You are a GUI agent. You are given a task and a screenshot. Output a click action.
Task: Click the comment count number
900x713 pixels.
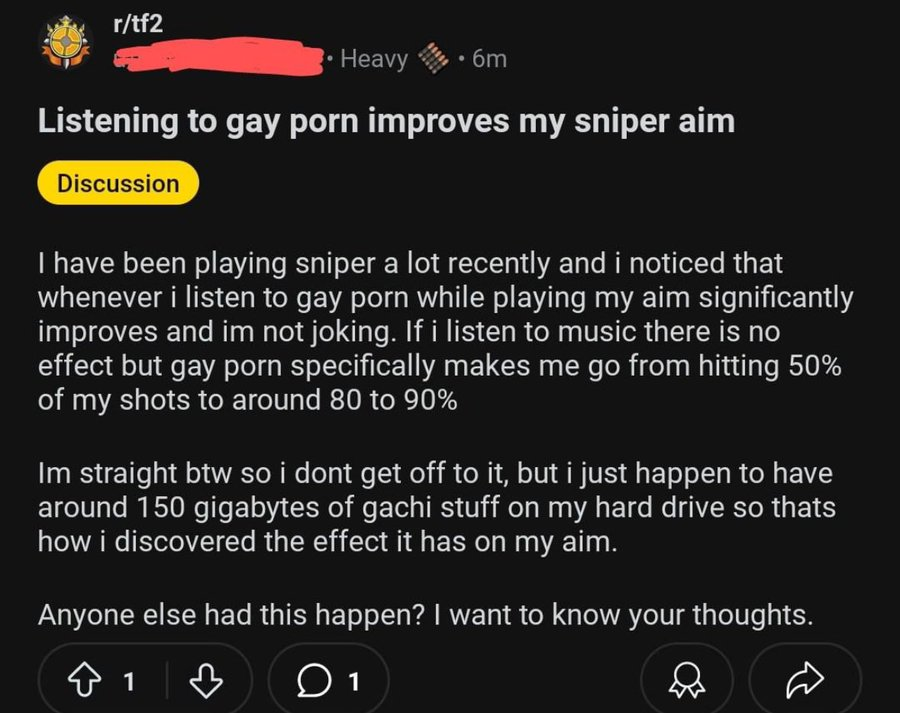[354, 681]
